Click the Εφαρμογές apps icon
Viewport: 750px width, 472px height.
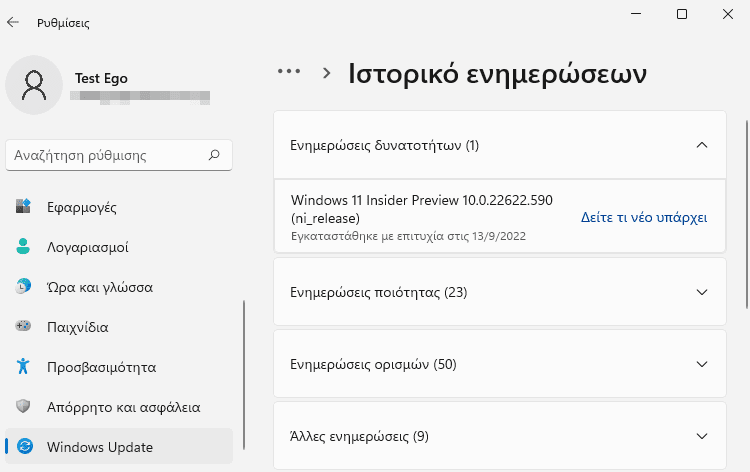23,206
